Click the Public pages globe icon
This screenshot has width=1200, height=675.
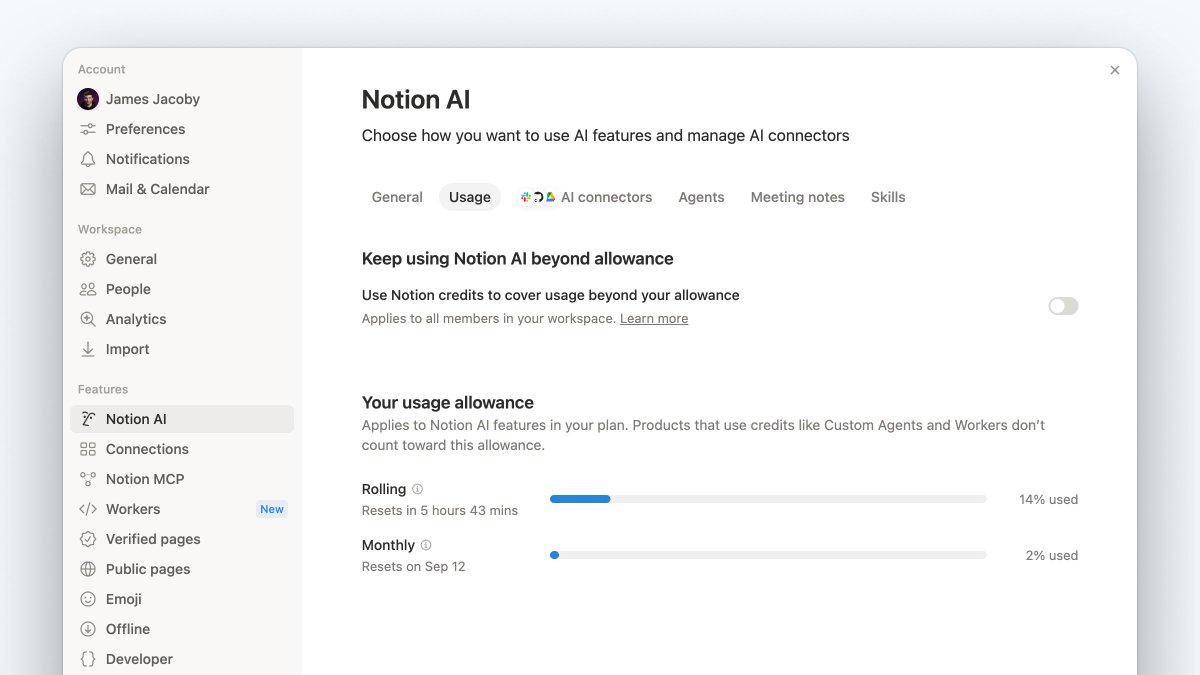coord(88,569)
